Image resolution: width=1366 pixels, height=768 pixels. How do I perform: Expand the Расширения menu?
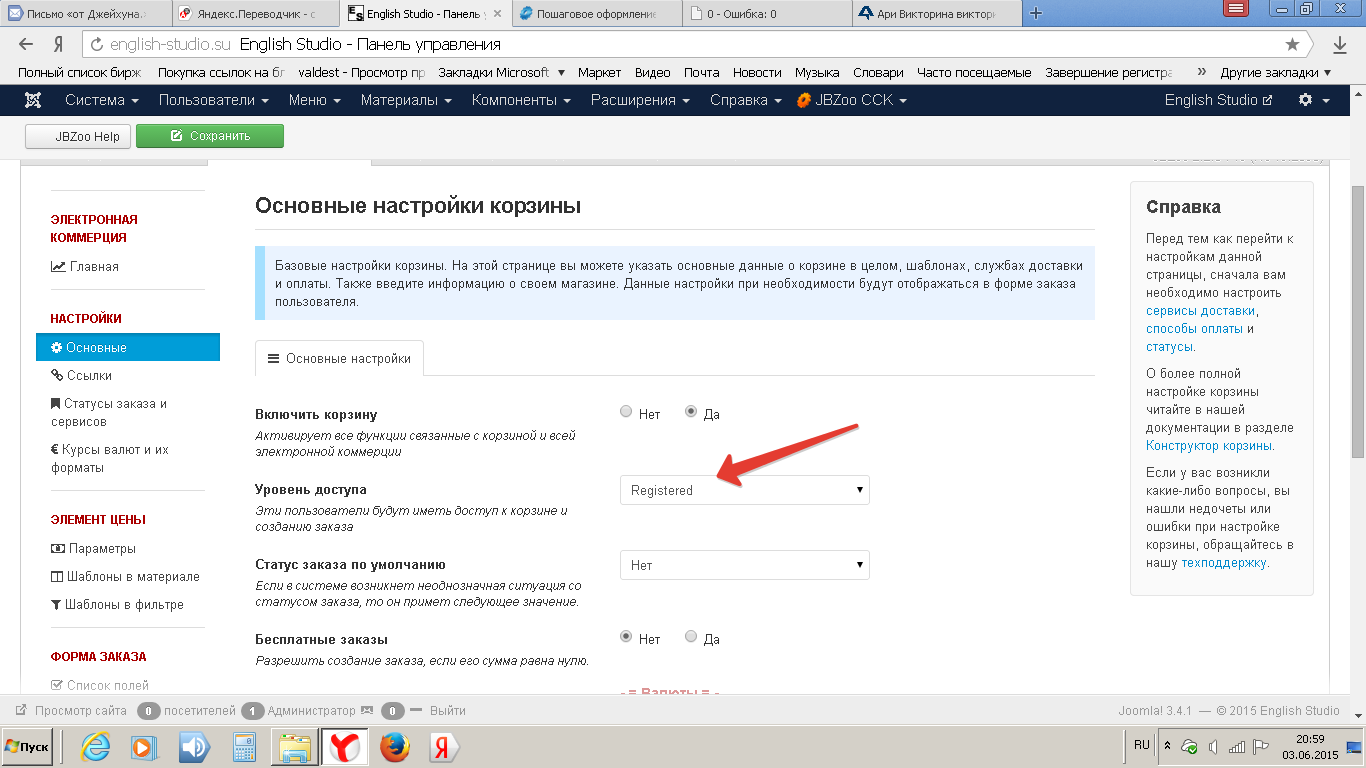pyautogui.click(x=639, y=100)
